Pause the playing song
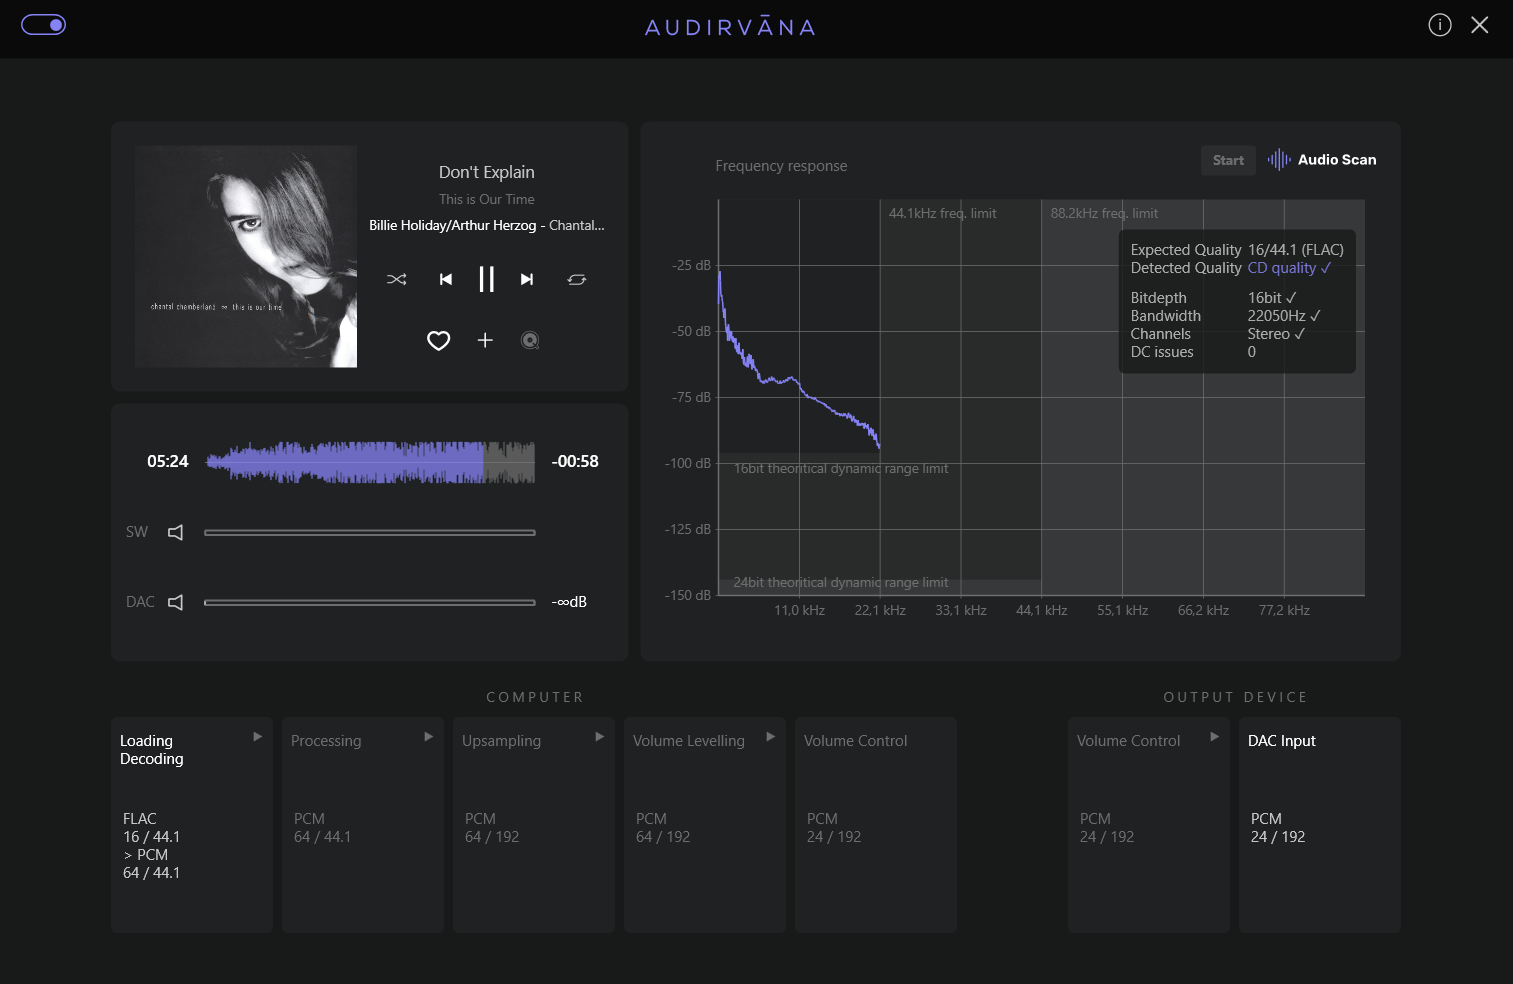 coord(486,279)
